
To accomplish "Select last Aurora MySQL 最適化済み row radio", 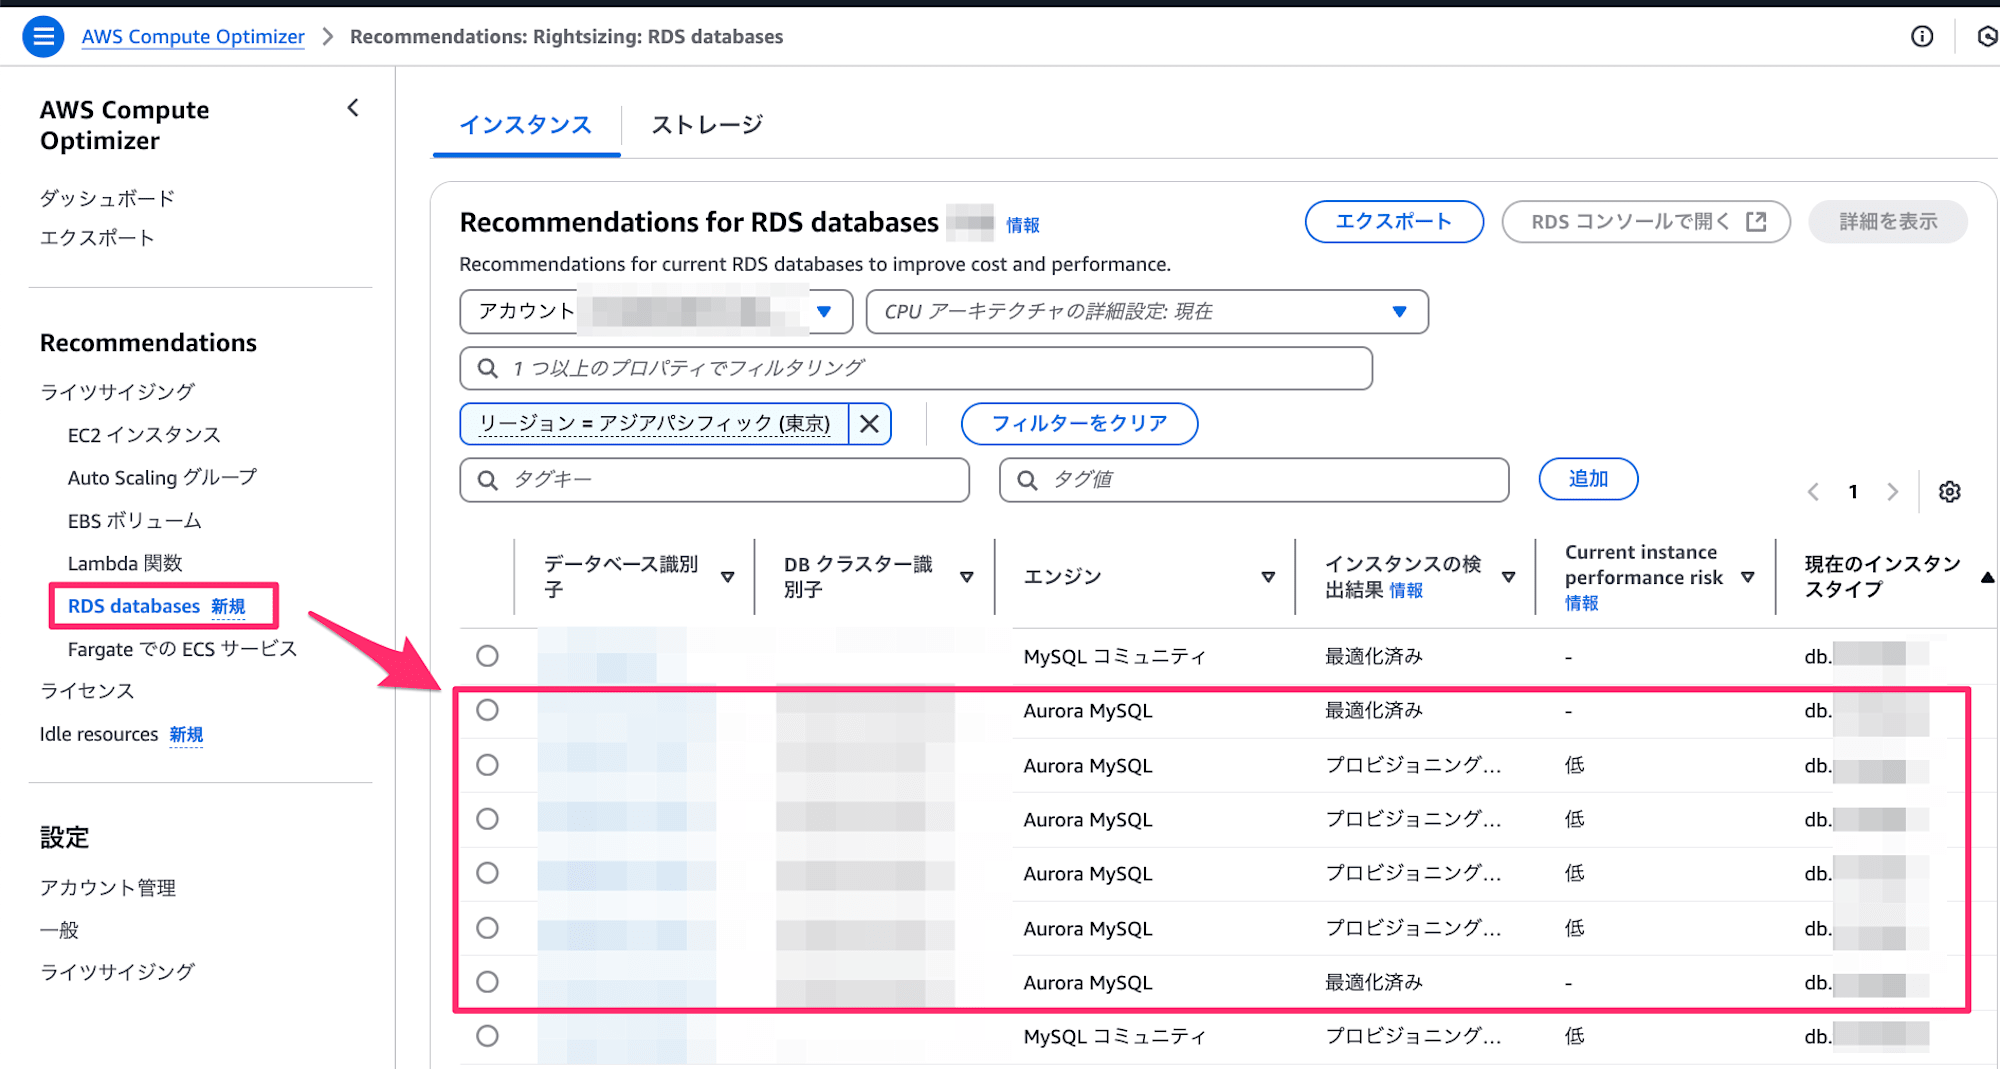I will 487,982.
